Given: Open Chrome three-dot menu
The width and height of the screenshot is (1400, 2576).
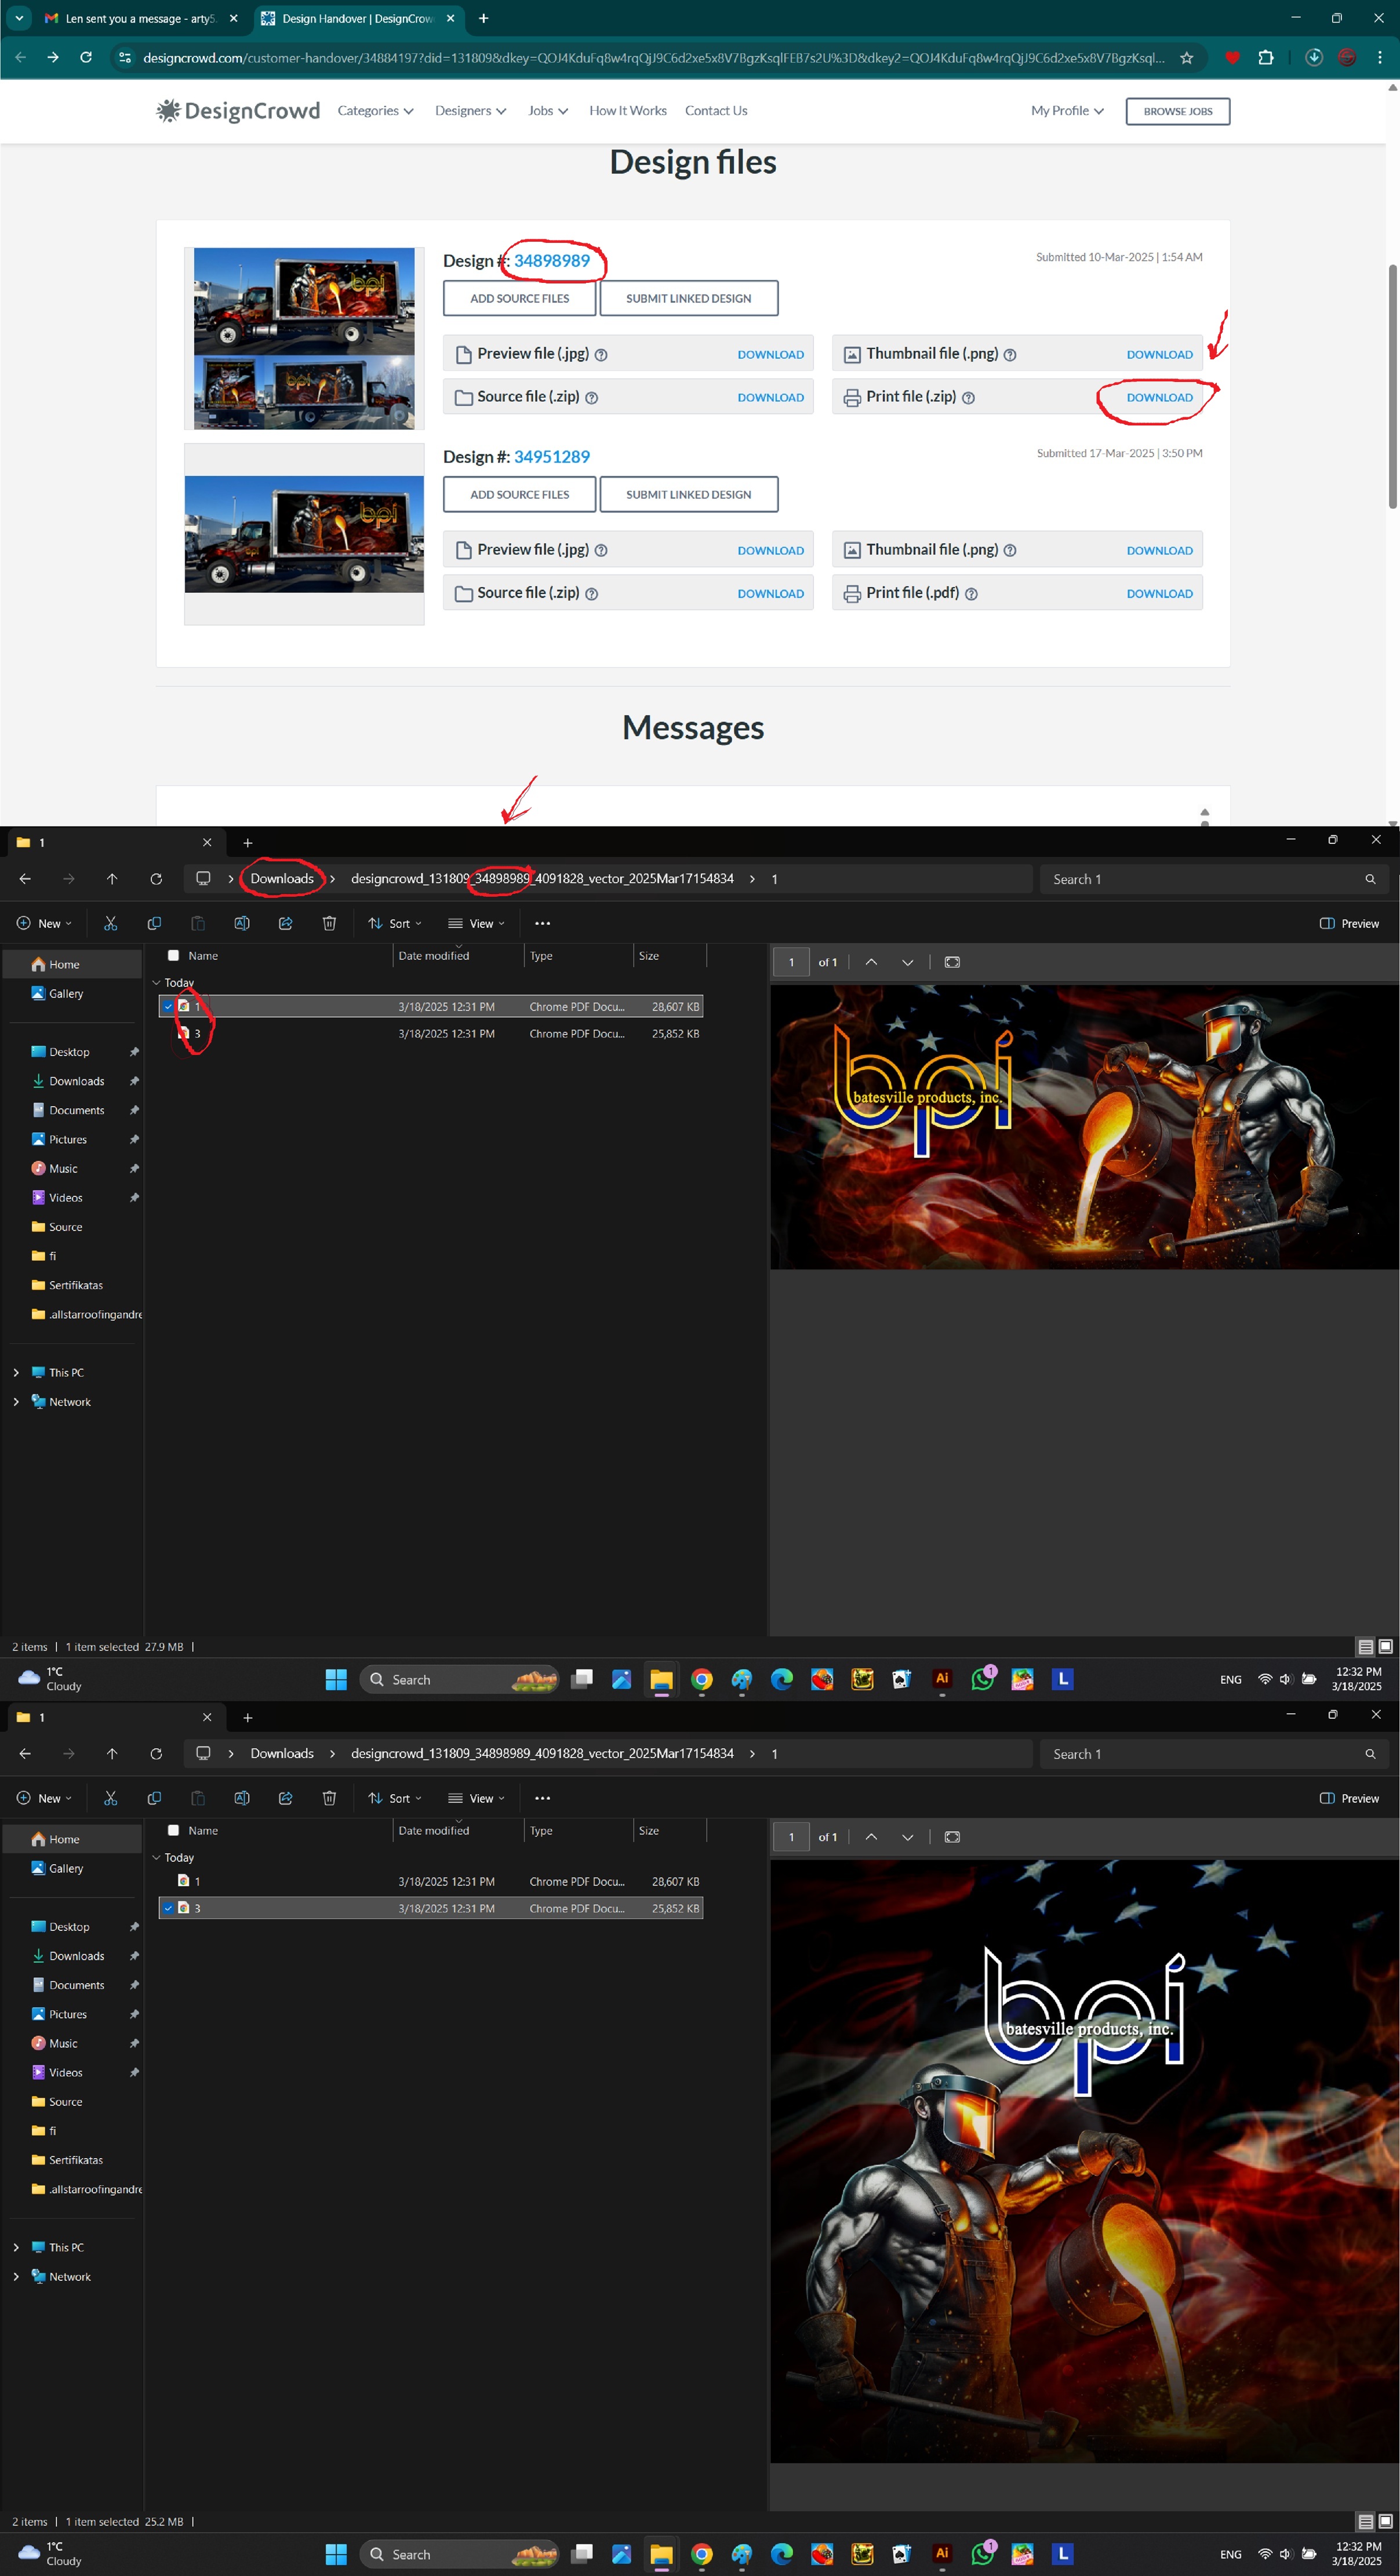Looking at the screenshot, I should pos(1379,58).
